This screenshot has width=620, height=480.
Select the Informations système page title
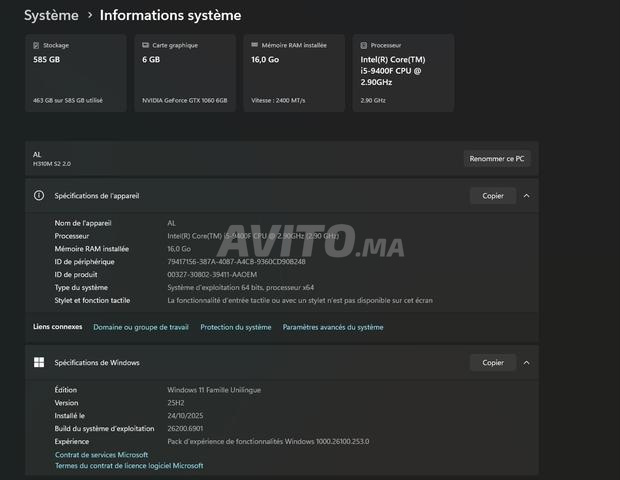[x=170, y=16]
